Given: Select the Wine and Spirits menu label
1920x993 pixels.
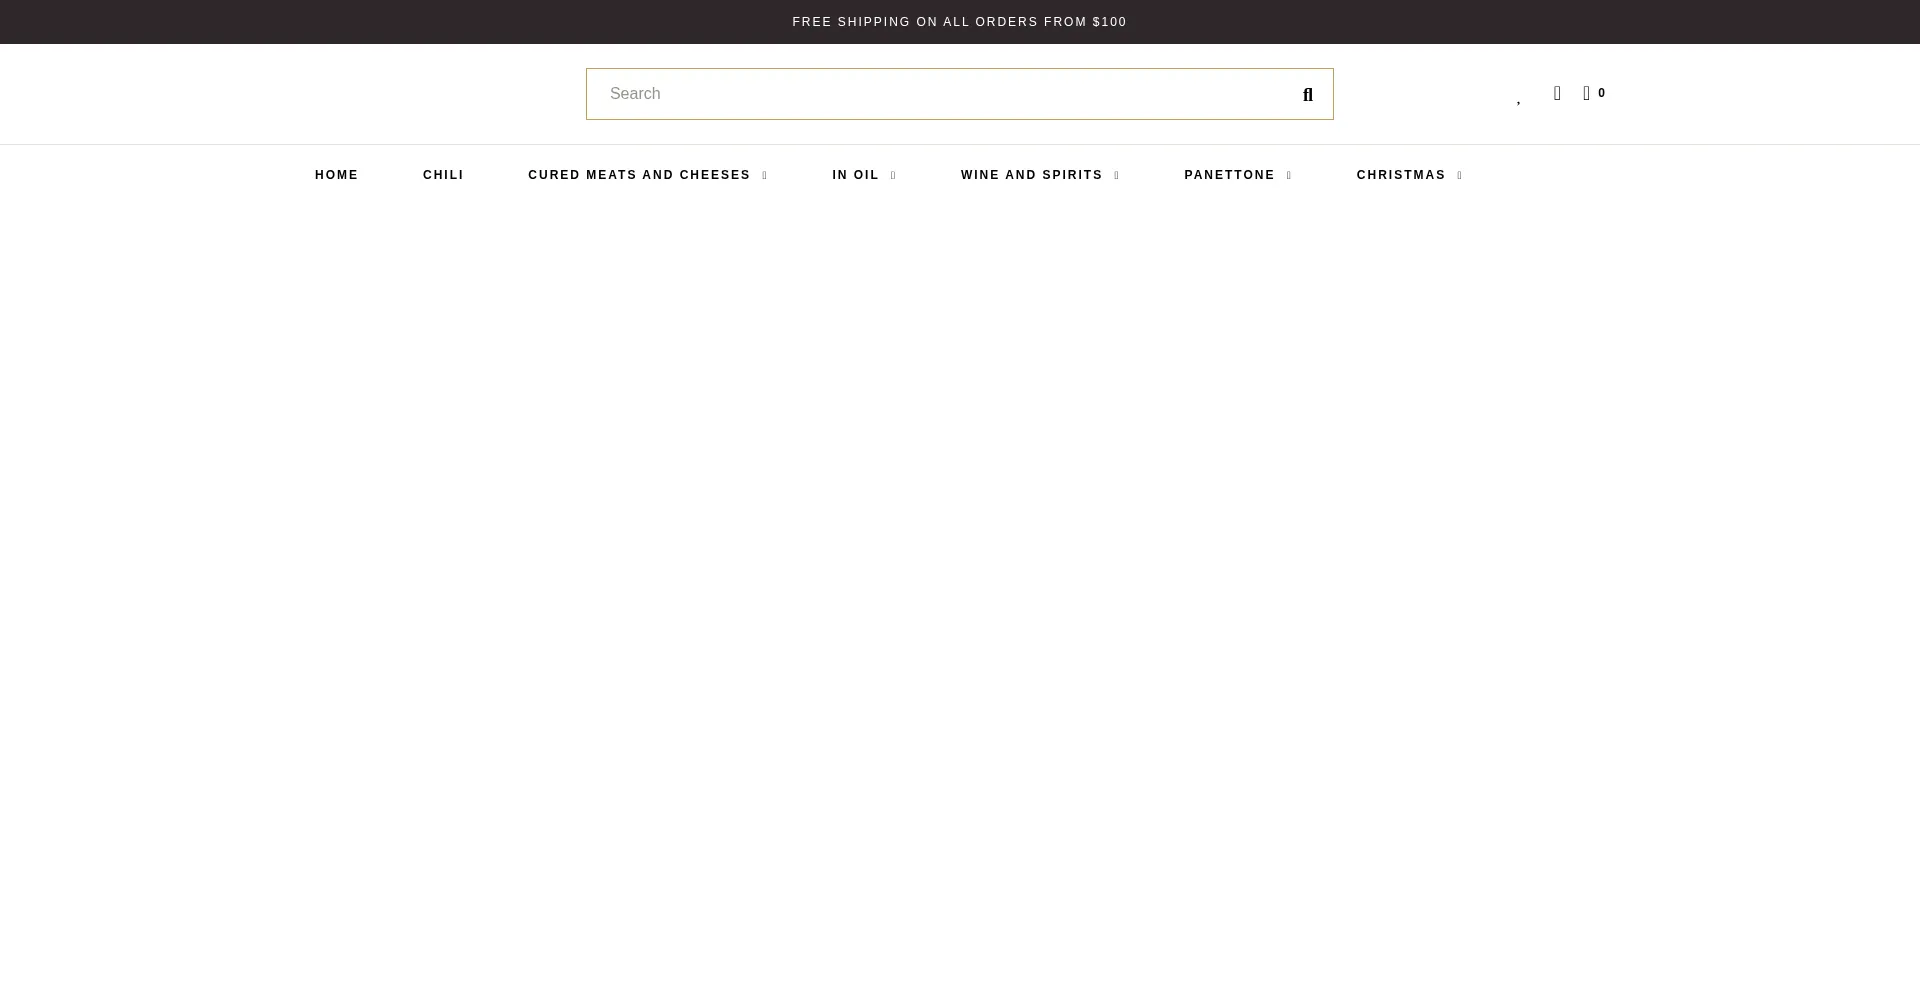Looking at the screenshot, I should (x=1031, y=175).
